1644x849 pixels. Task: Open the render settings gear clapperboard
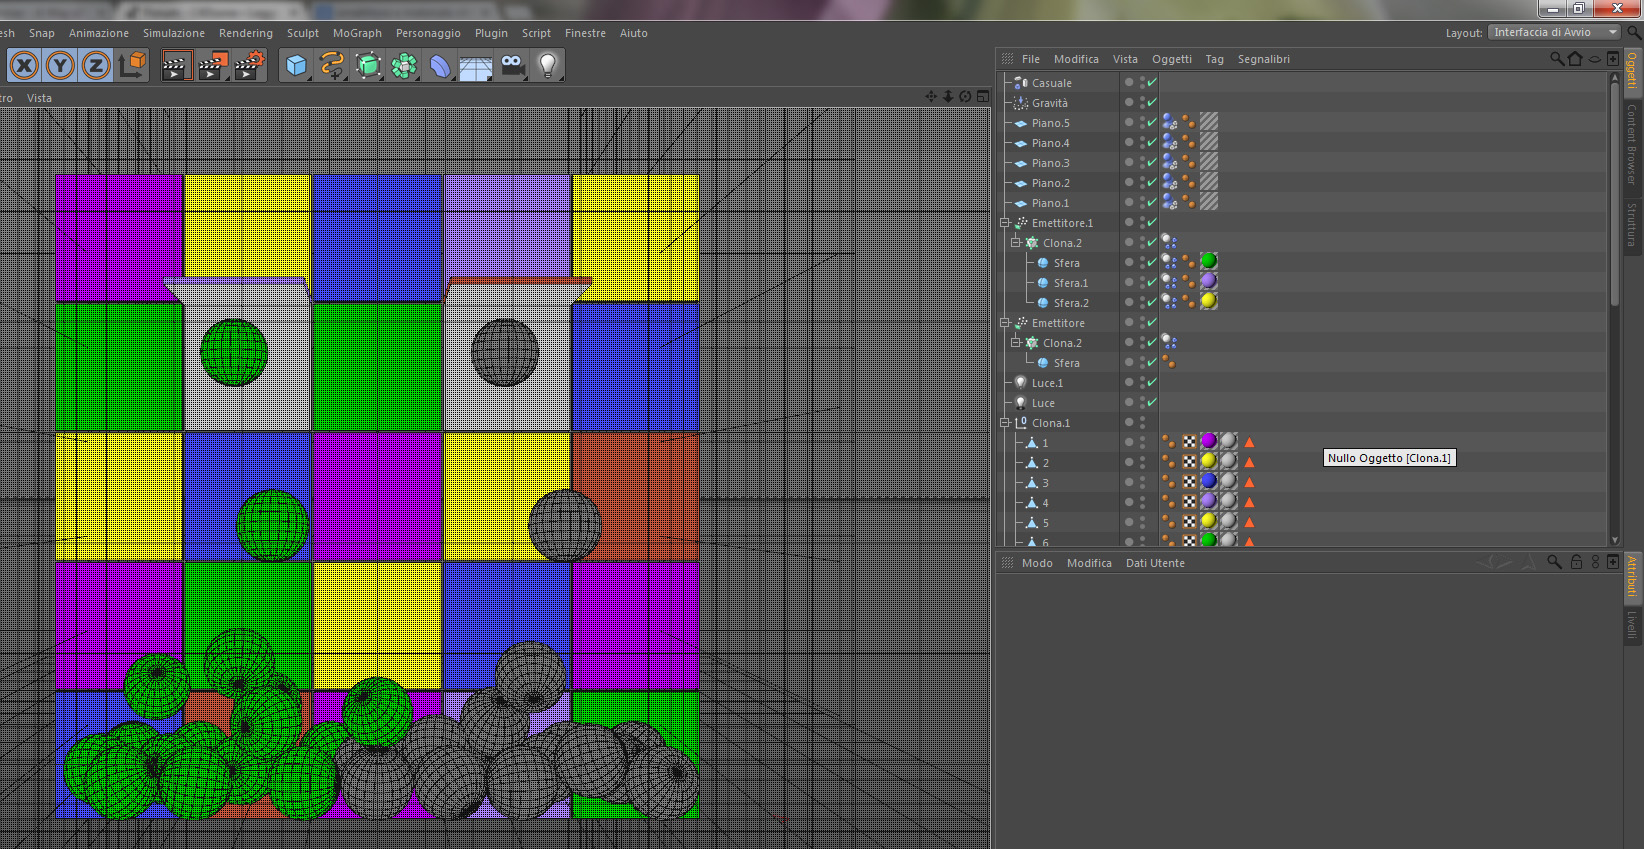click(250, 66)
